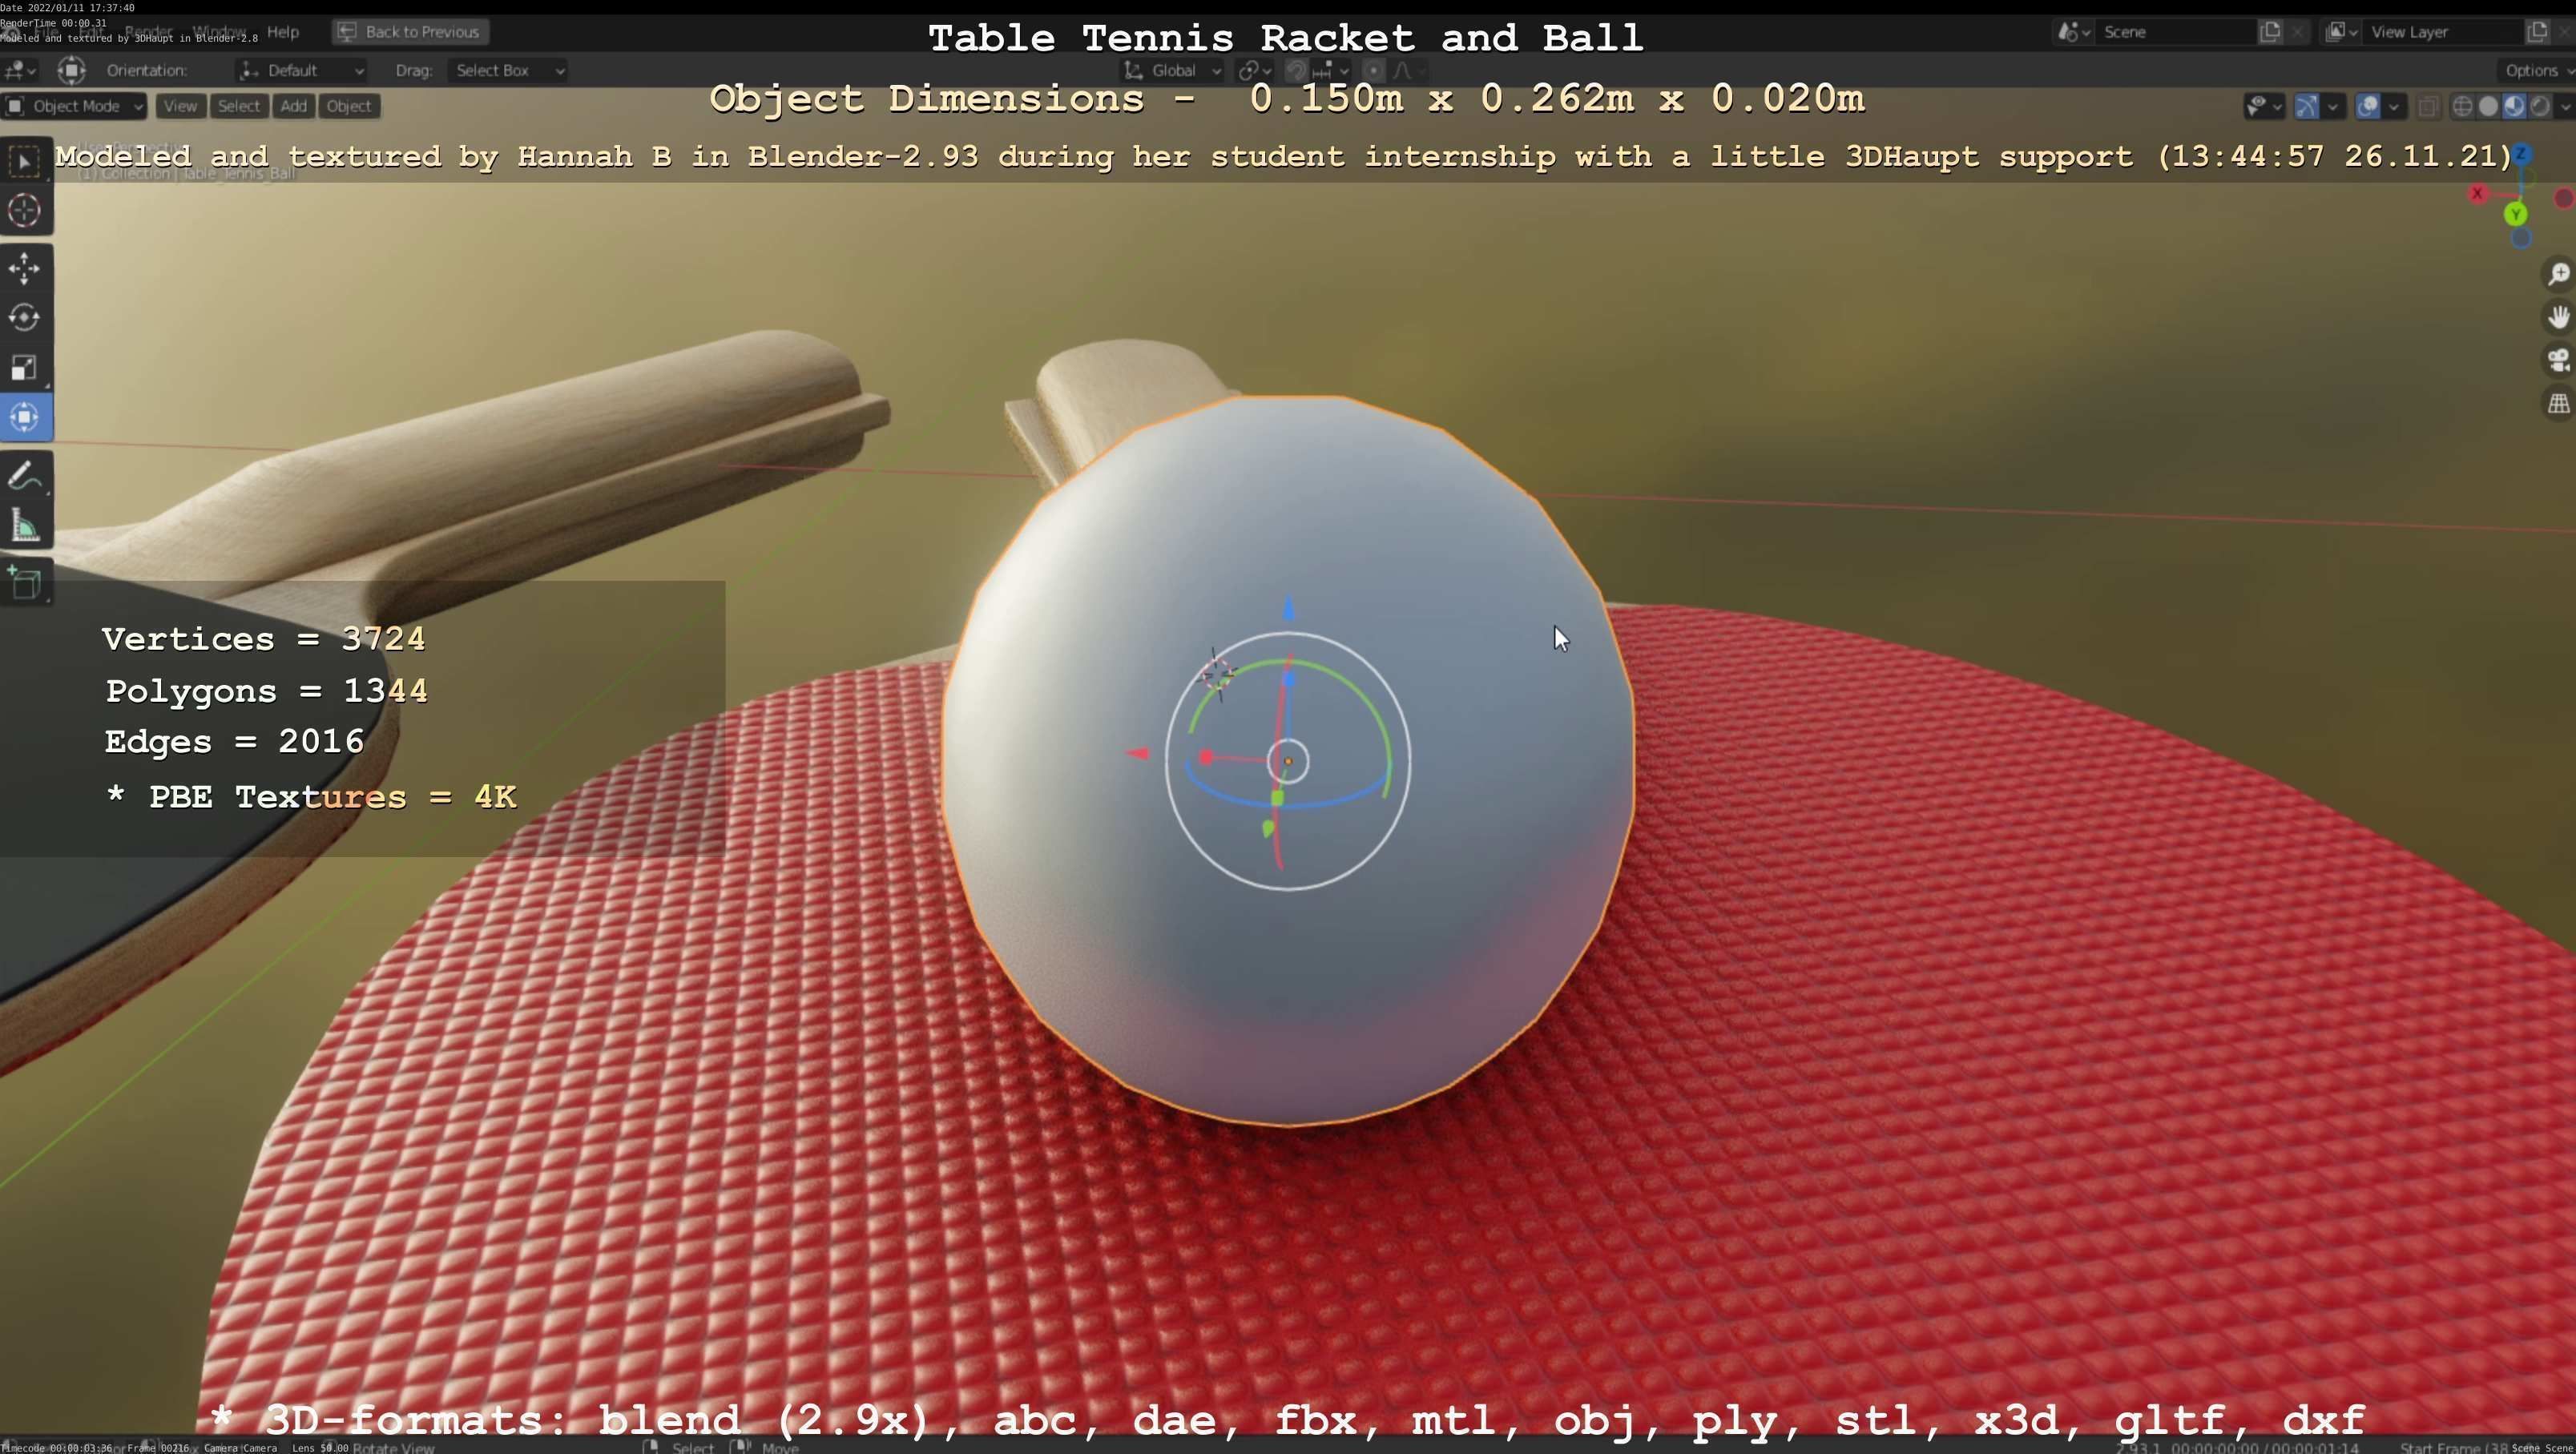This screenshot has height=1454, width=2576.
Task: Click the X axis on navigation gizmo
Action: click(2477, 194)
